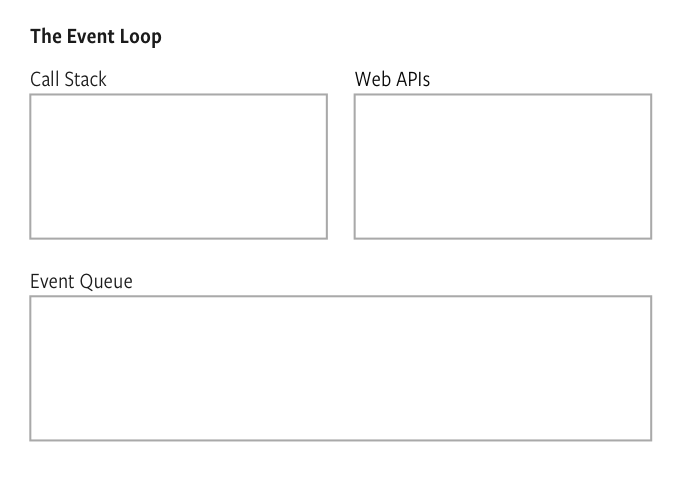Click inside the empty Event Queue box

[x=340, y=367]
